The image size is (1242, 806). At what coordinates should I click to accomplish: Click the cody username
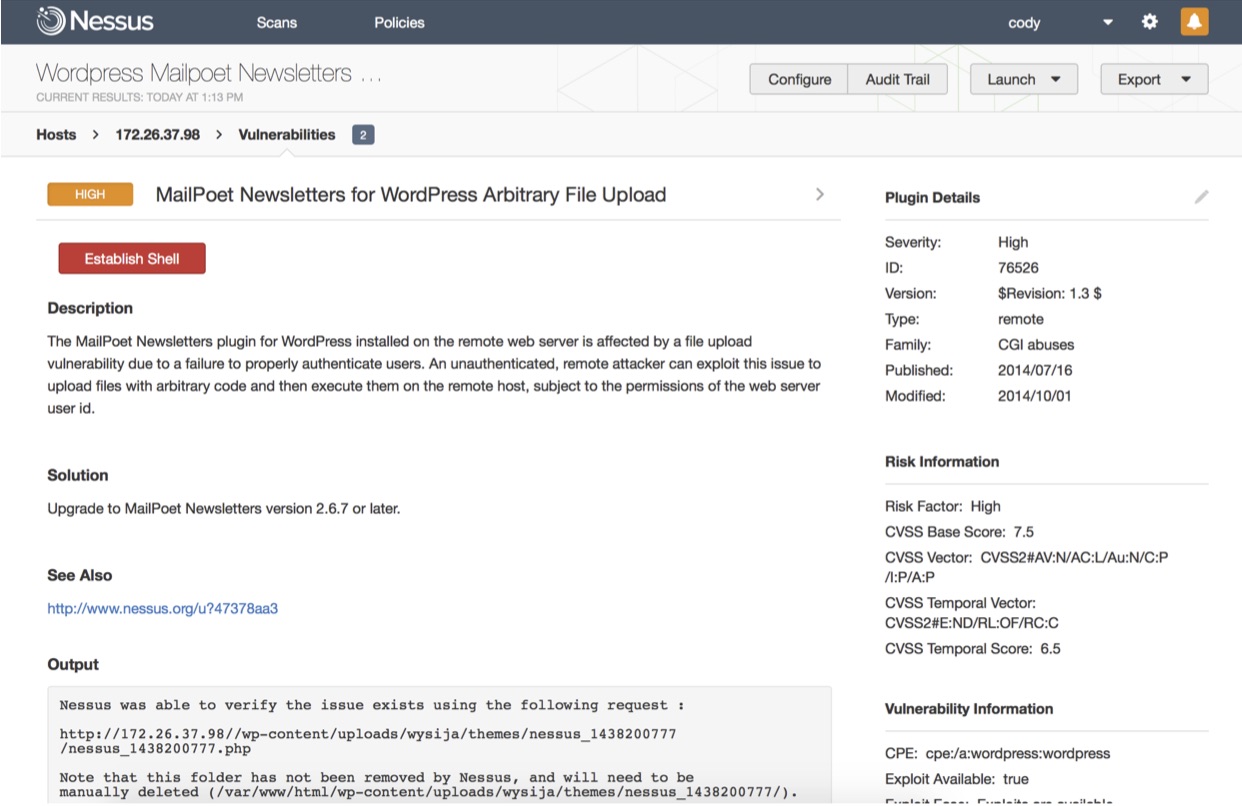(x=1024, y=23)
